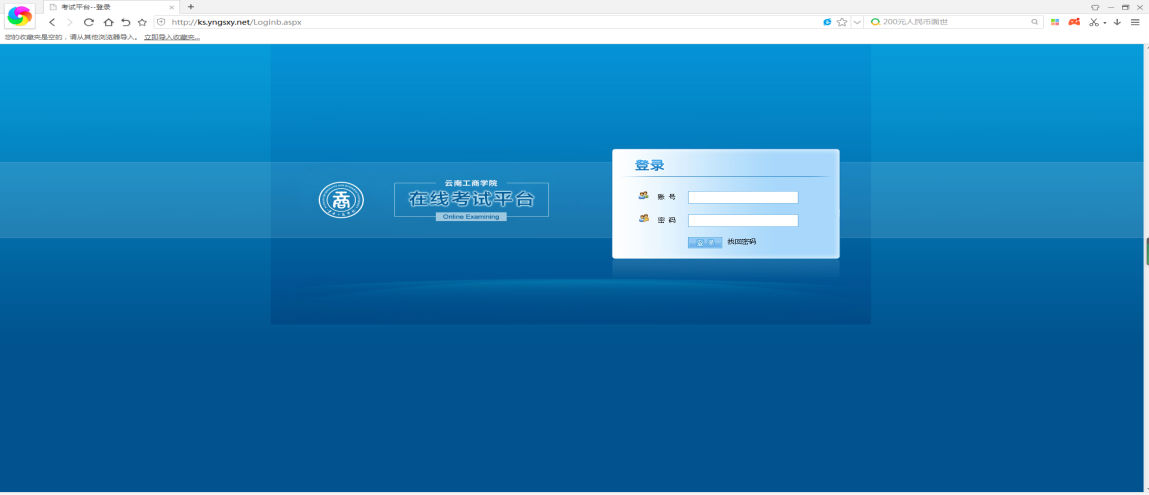Focus the 账号 account input field
This screenshot has width=1149, height=495.
tap(743, 197)
